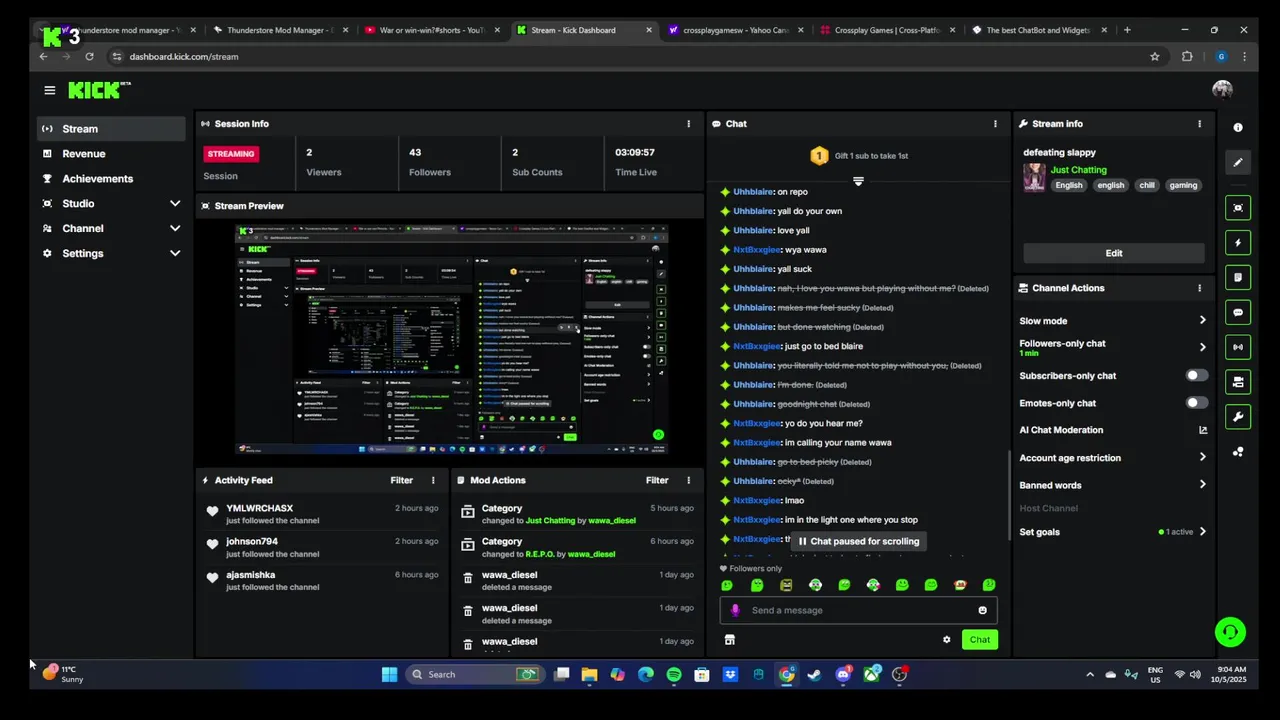Click the Just Chatting category link
Image resolution: width=1280 pixels, height=720 pixels.
click(x=1078, y=170)
